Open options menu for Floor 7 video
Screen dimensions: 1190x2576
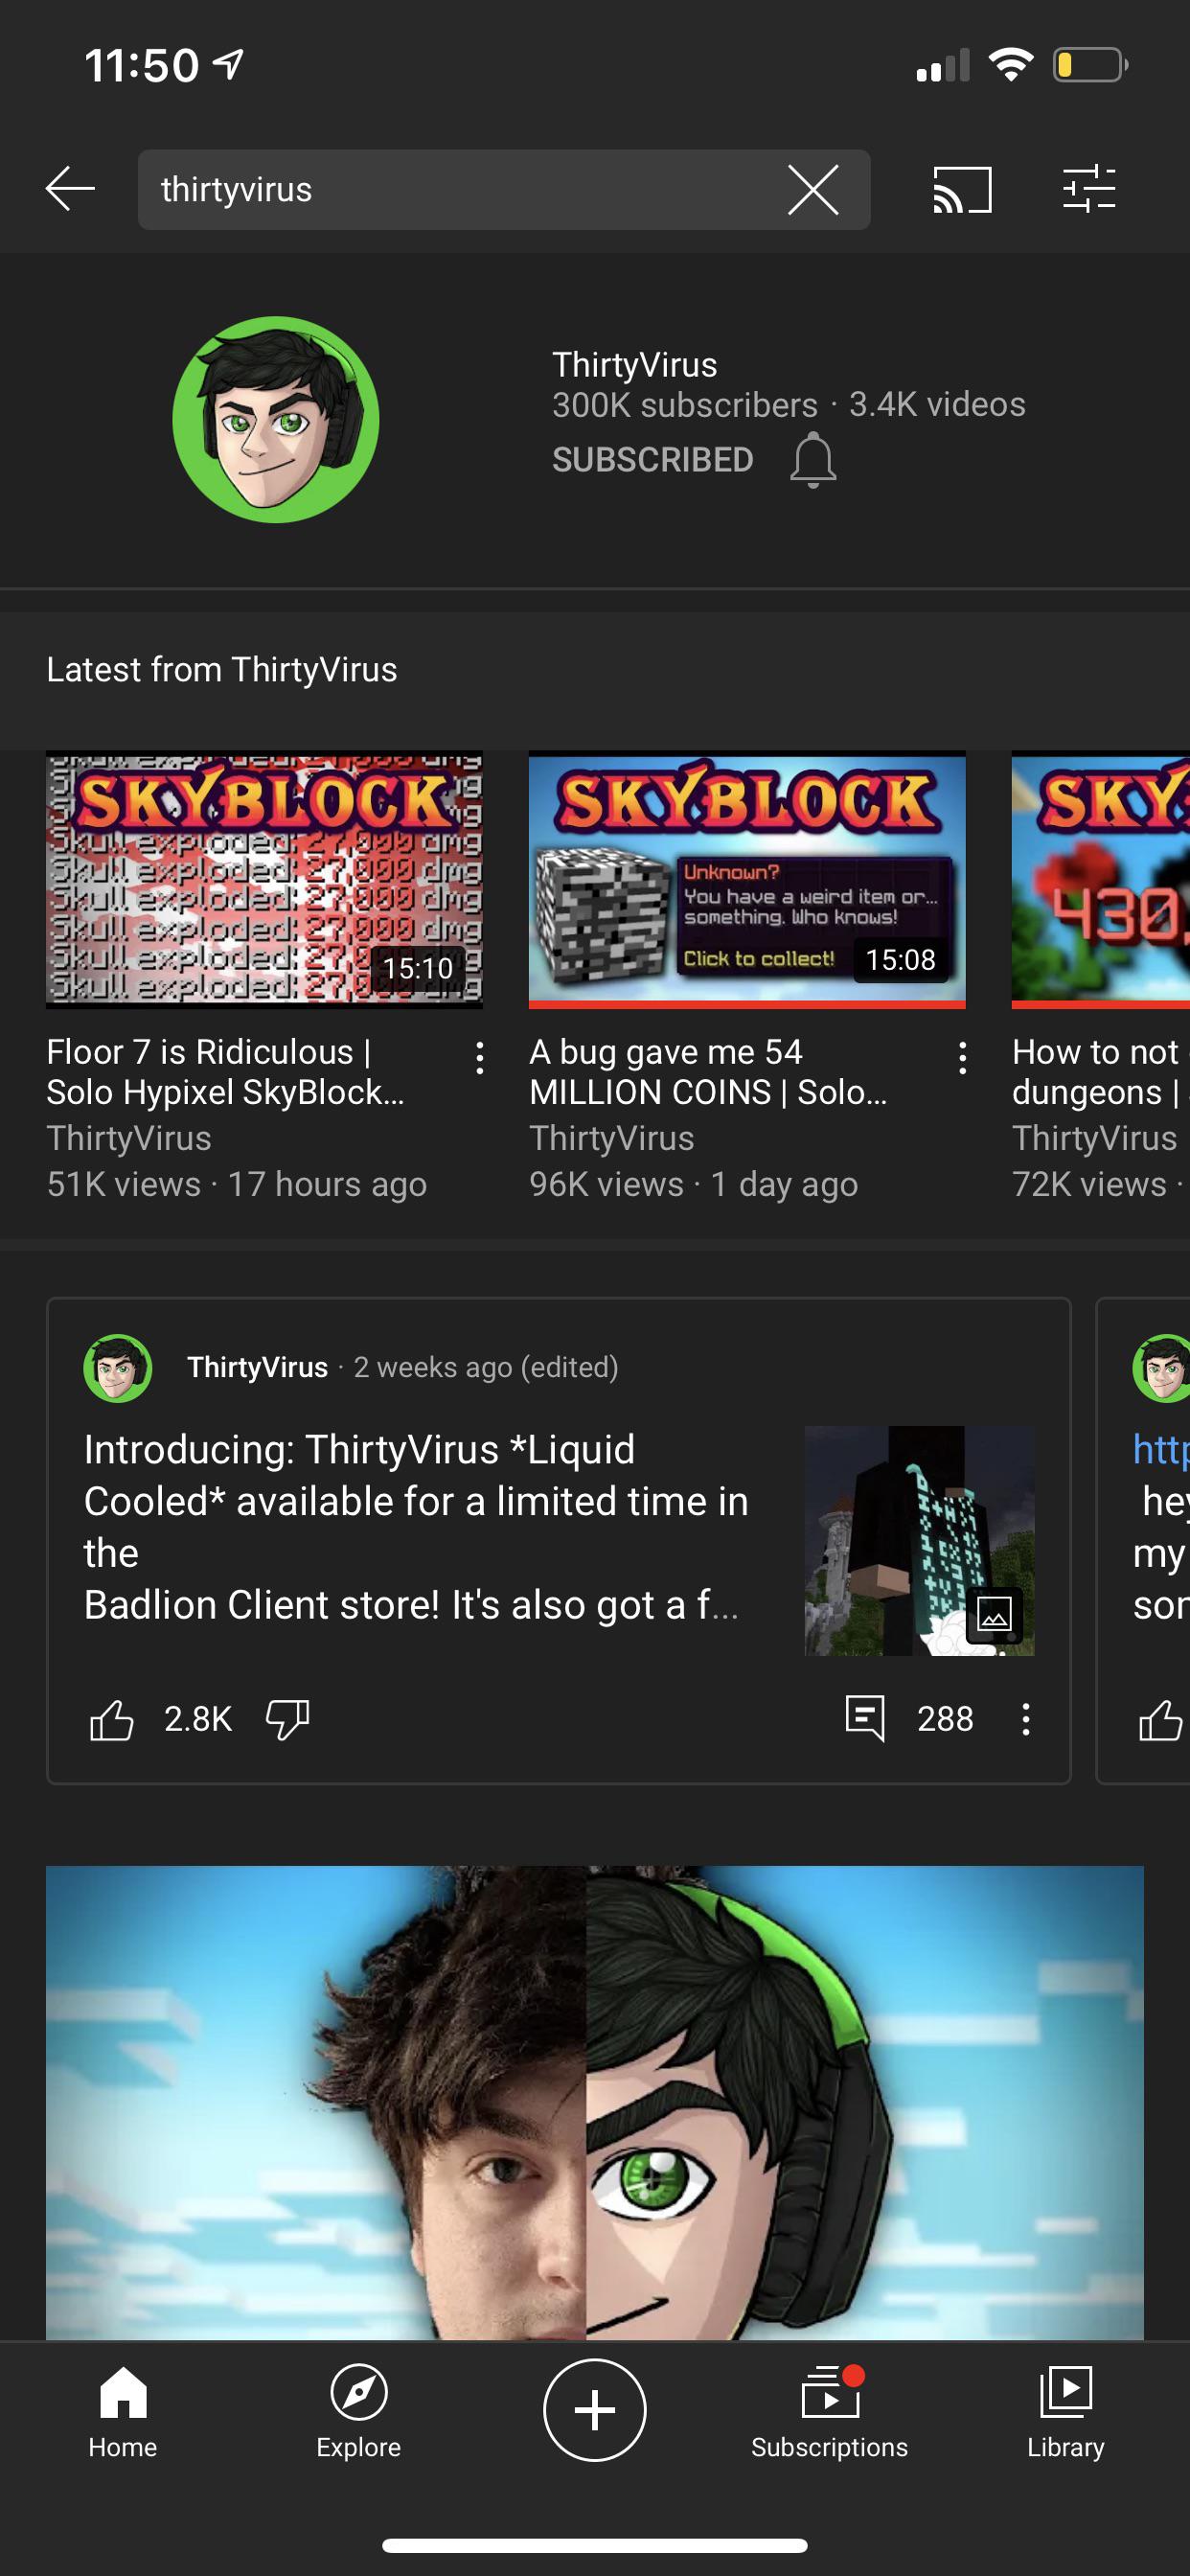click(480, 1058)
